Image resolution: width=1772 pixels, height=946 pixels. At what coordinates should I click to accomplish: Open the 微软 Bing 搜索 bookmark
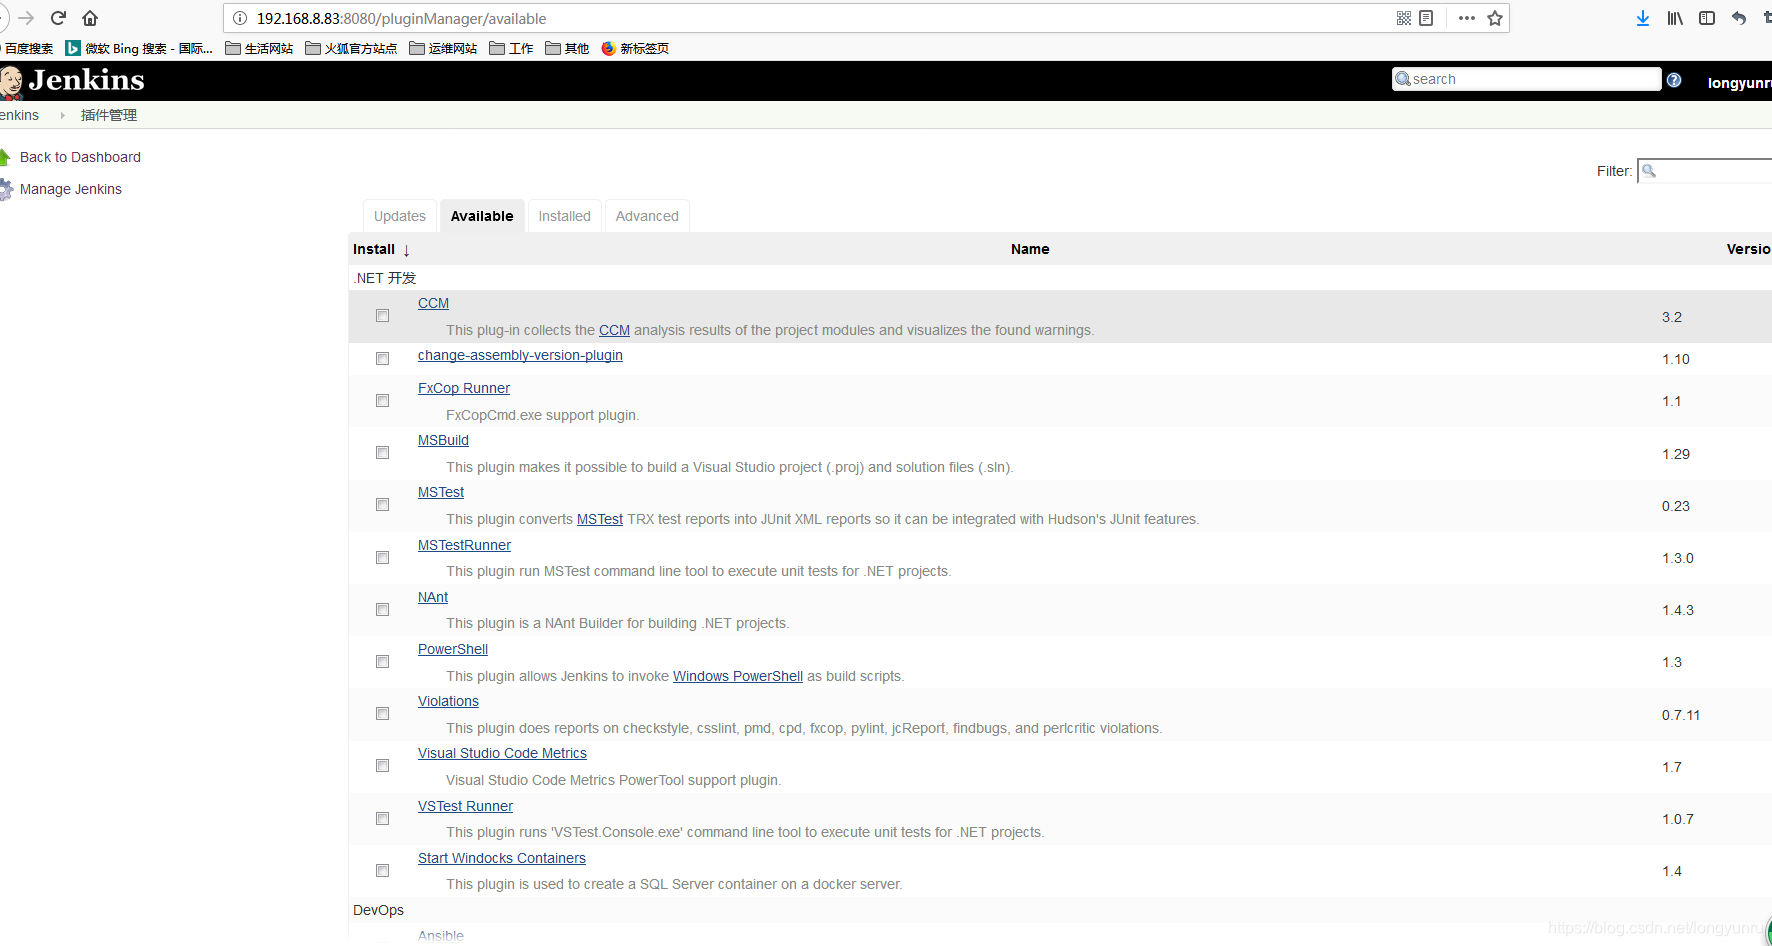139,48
